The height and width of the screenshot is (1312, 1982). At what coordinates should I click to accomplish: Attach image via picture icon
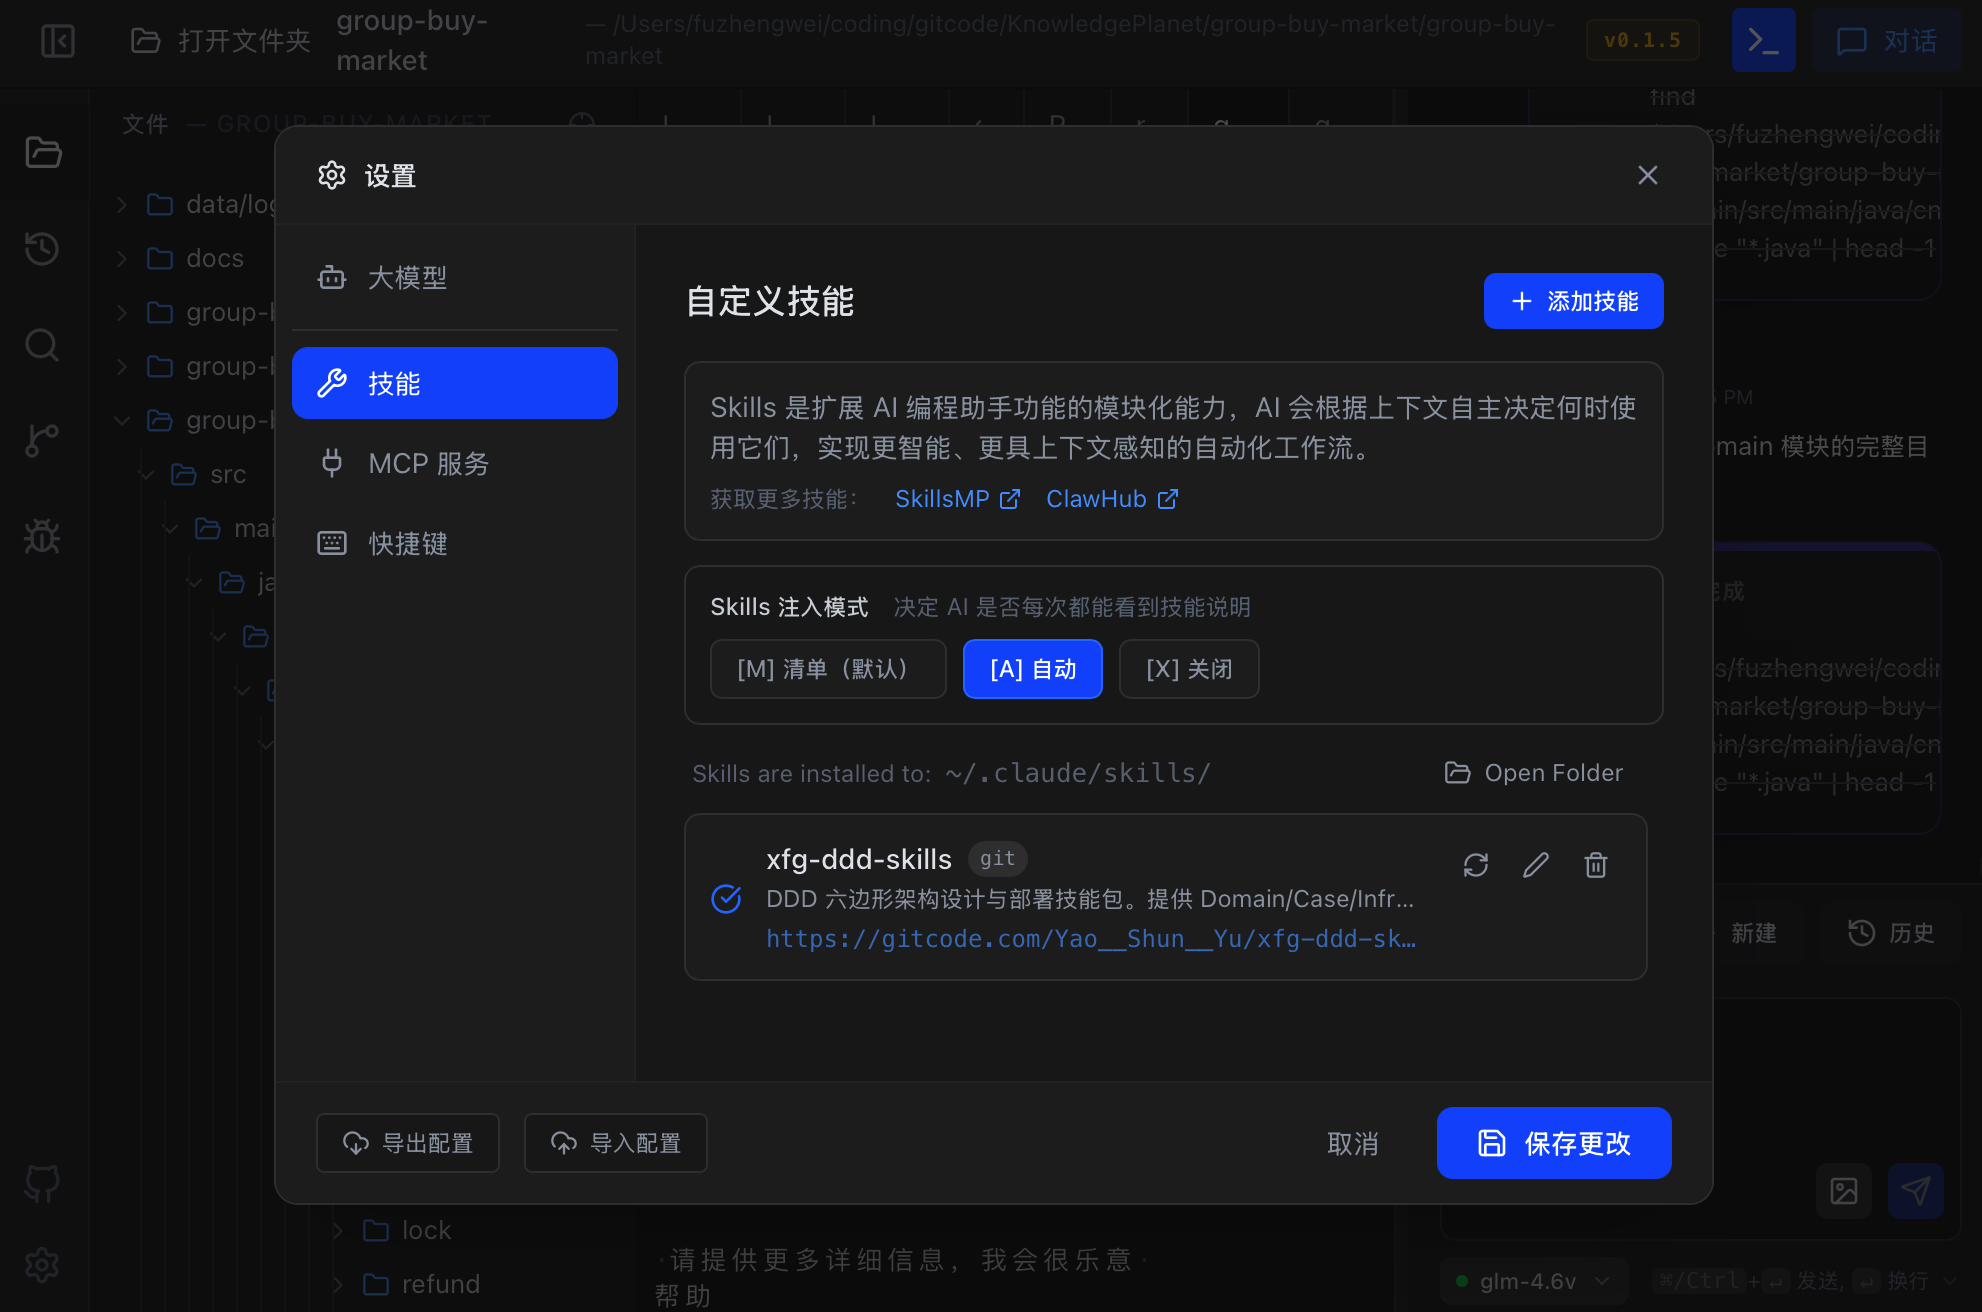coord(1844,1190)
